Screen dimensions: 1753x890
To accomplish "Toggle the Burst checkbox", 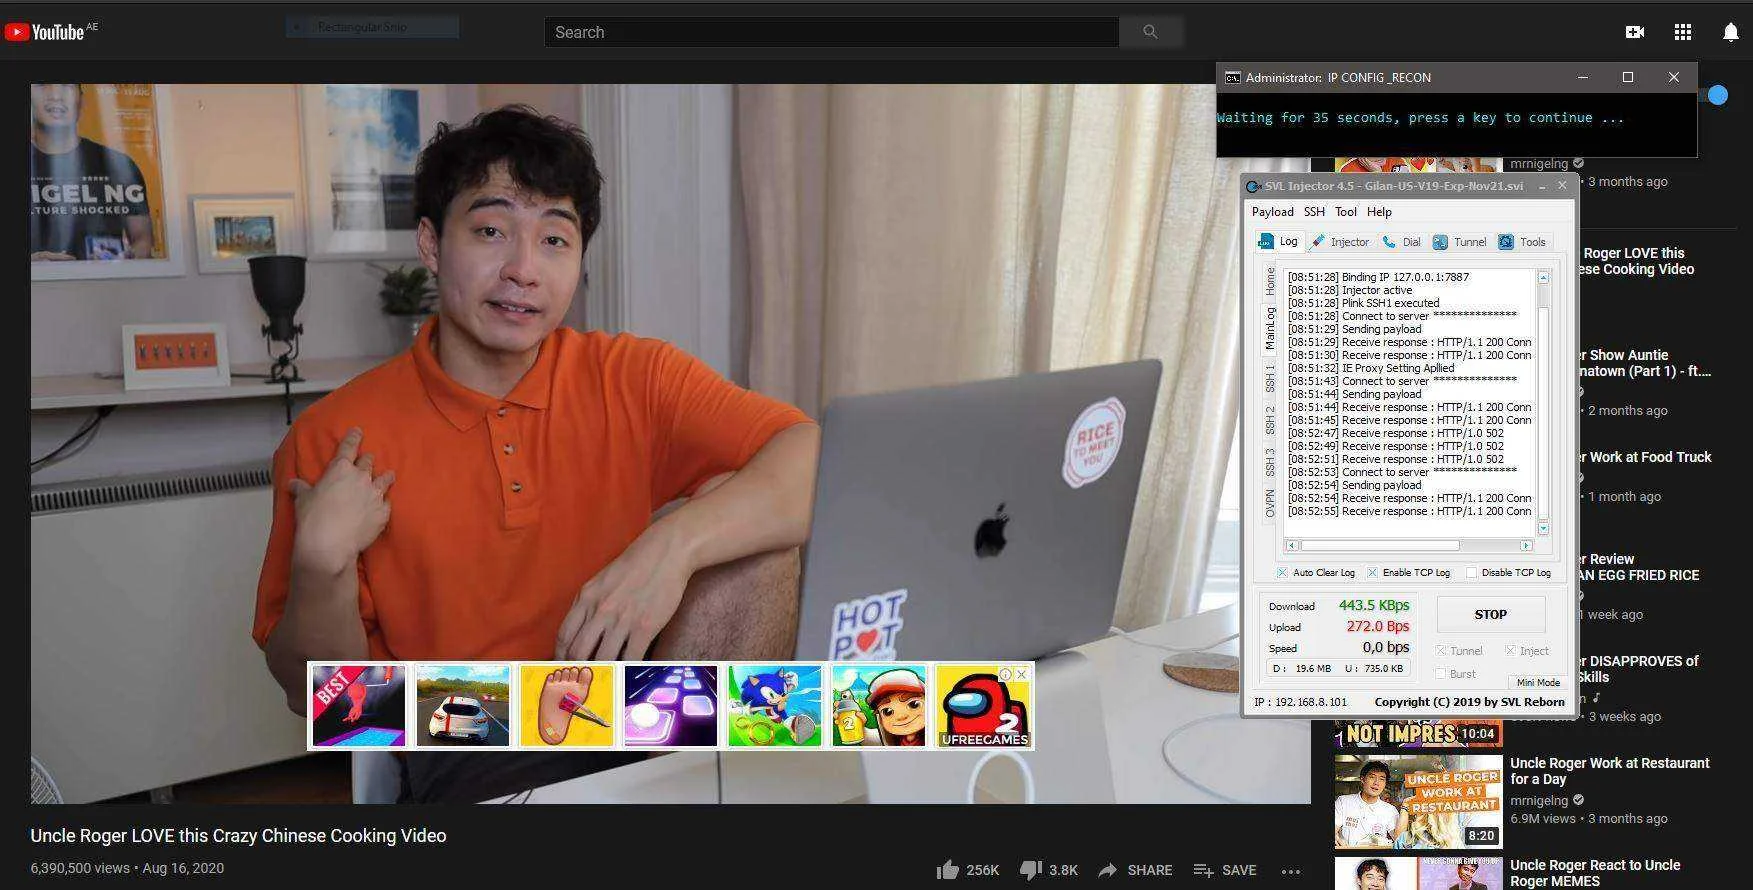I will 1441,674.
